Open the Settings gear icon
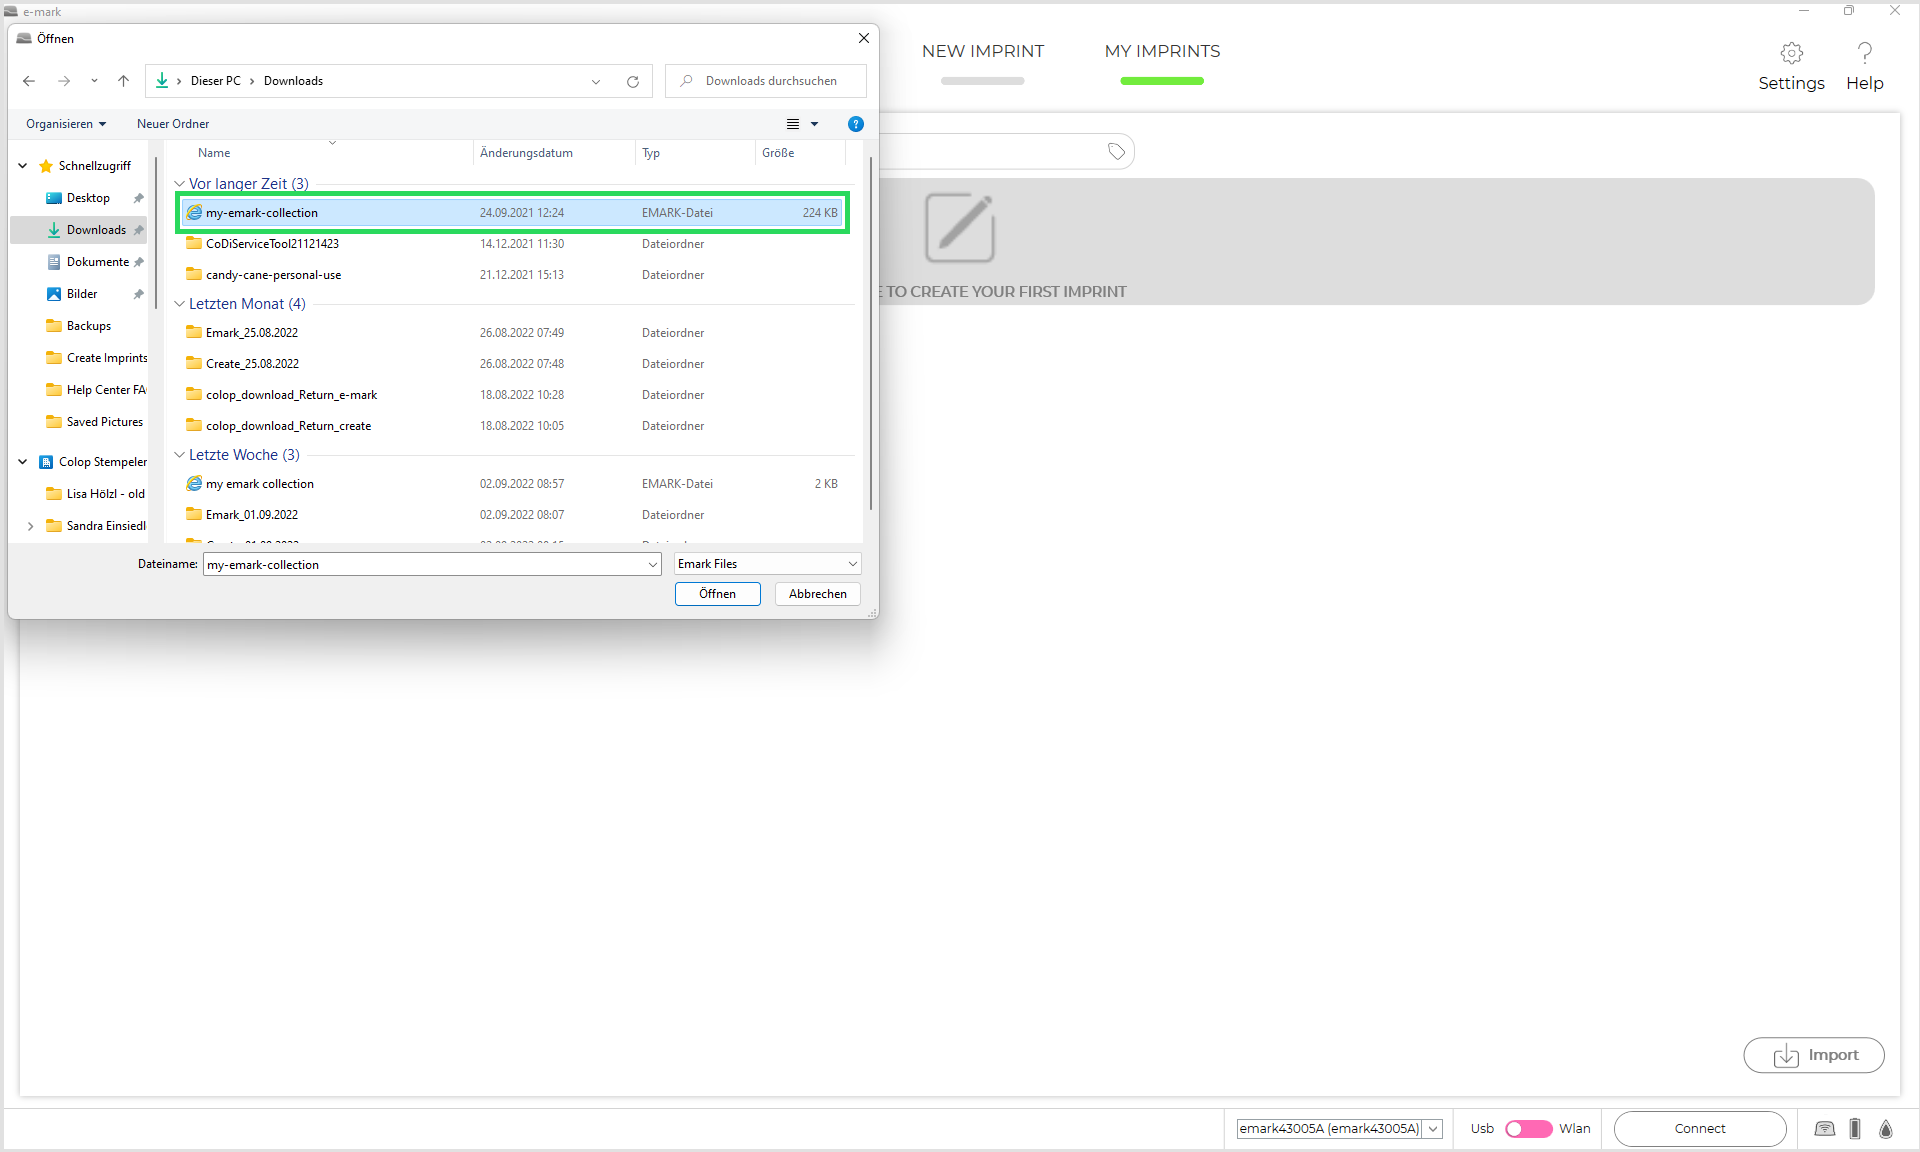 pos(1791,53)
